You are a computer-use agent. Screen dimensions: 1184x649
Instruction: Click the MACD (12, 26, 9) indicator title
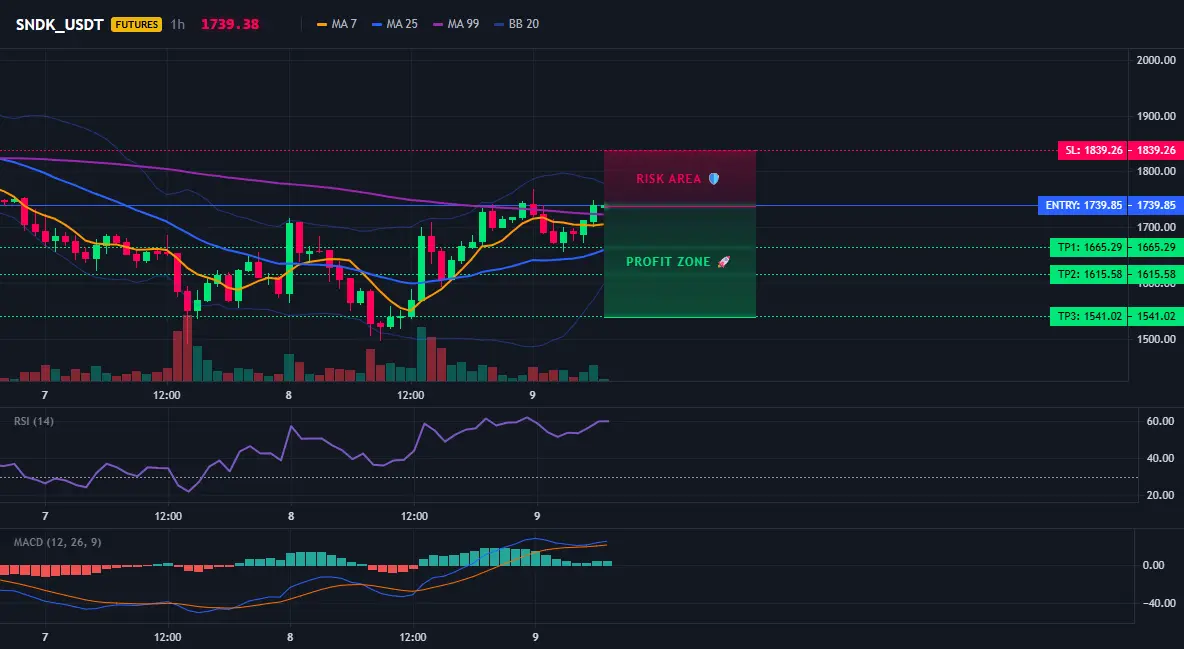57,542
